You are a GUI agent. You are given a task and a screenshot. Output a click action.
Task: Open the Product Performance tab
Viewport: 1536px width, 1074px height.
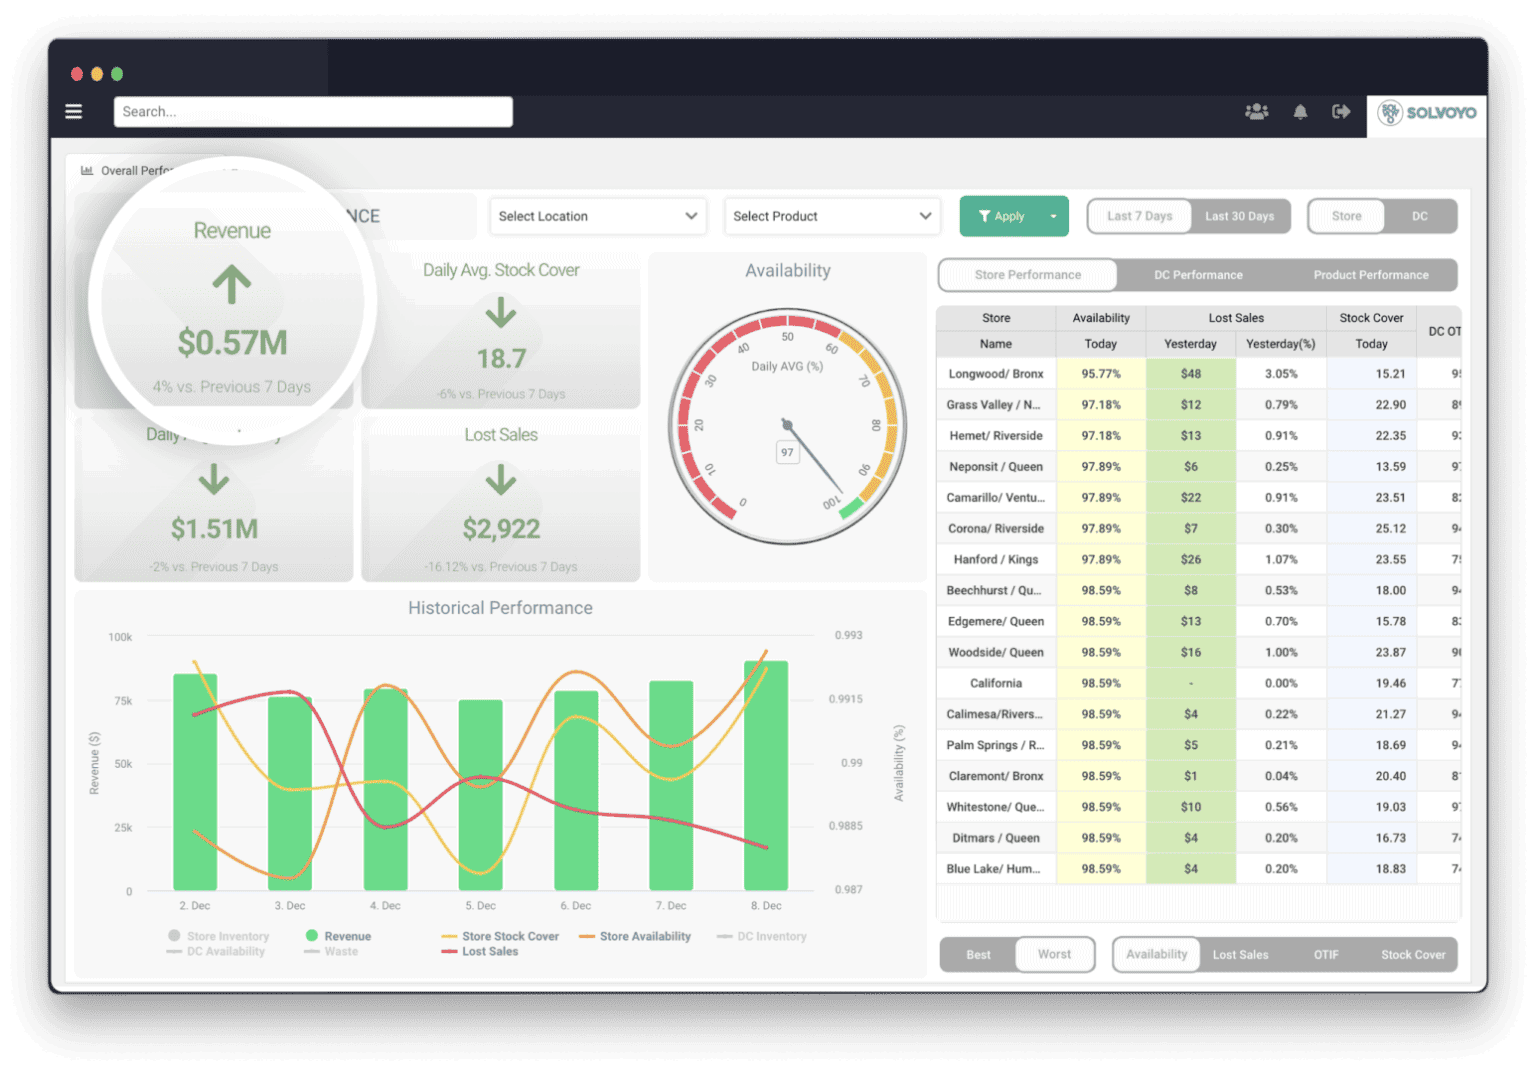[x=1371, y=275]
